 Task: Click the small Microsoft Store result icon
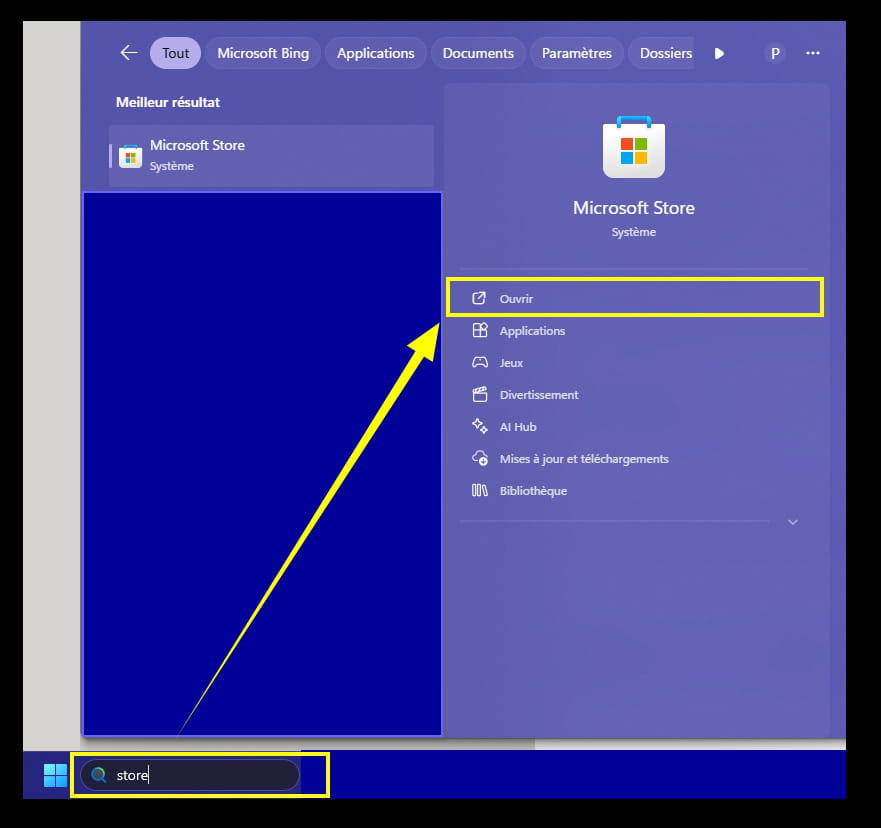point(130,156)
